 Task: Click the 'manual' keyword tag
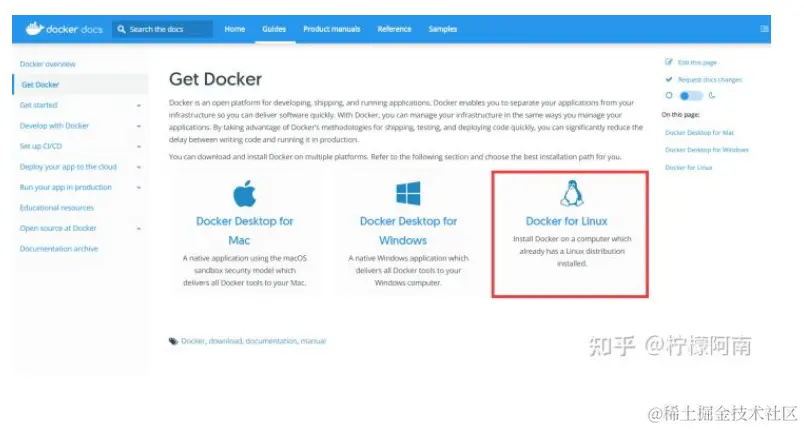click(313, 341)
